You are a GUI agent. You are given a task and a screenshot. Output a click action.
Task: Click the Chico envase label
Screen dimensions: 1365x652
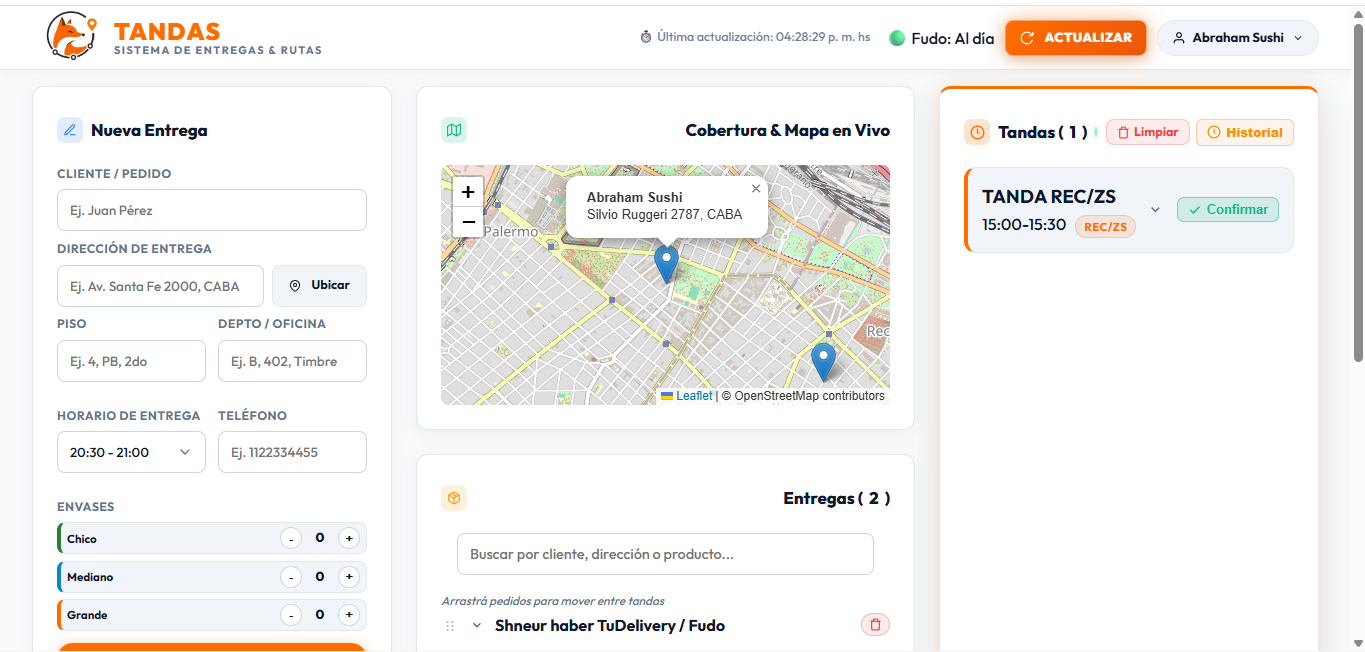(82, 539)
